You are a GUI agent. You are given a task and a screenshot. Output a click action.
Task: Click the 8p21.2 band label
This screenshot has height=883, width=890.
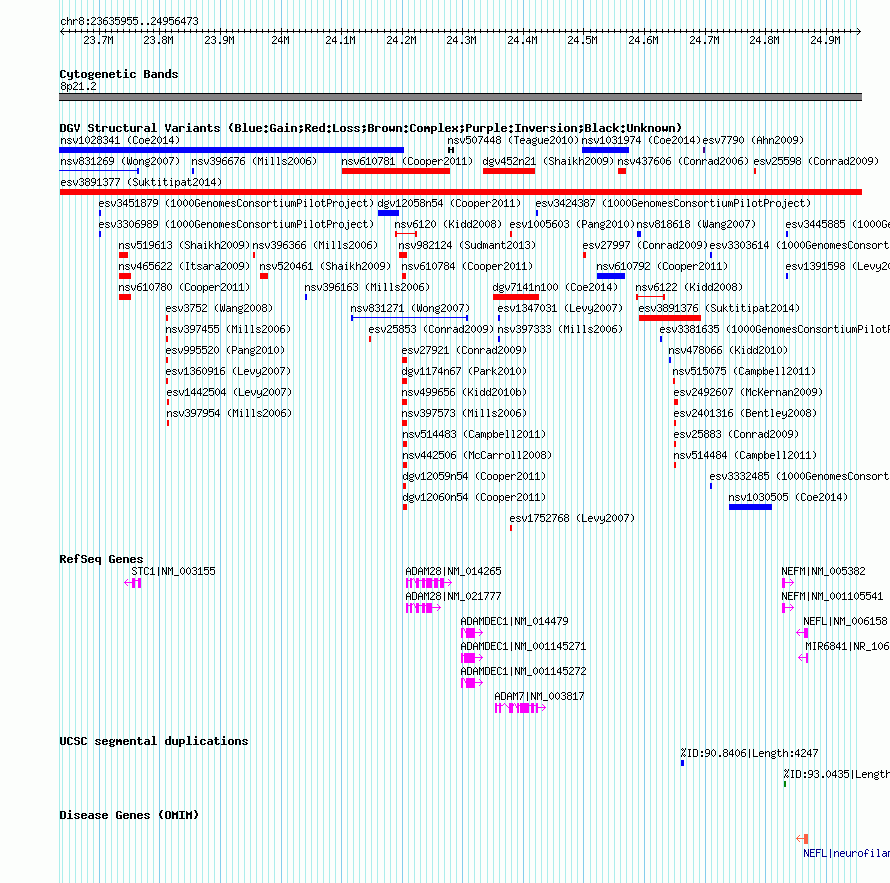78,86
